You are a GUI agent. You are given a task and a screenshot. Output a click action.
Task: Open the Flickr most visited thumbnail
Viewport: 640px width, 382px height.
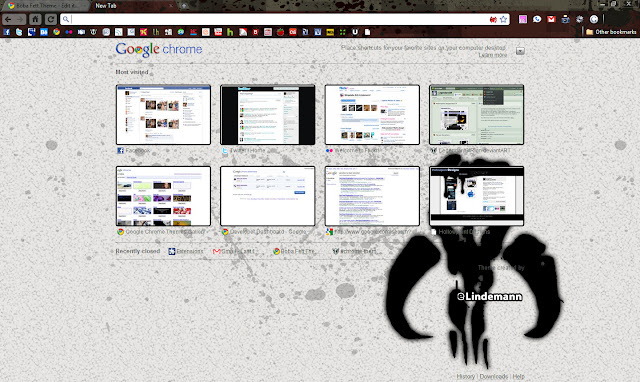coord(372,115)
